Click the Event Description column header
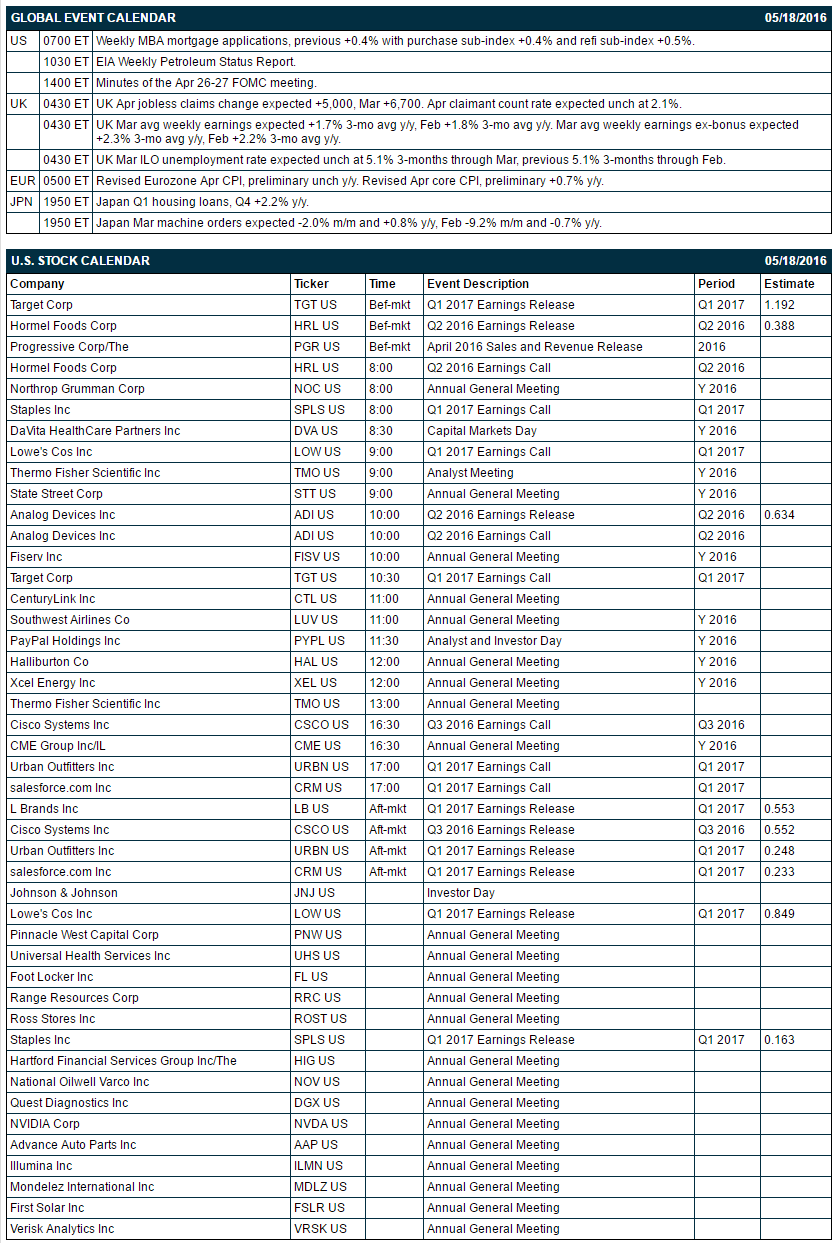Image resolution: width=836 pixels, height=1243 pixels. 478,284
